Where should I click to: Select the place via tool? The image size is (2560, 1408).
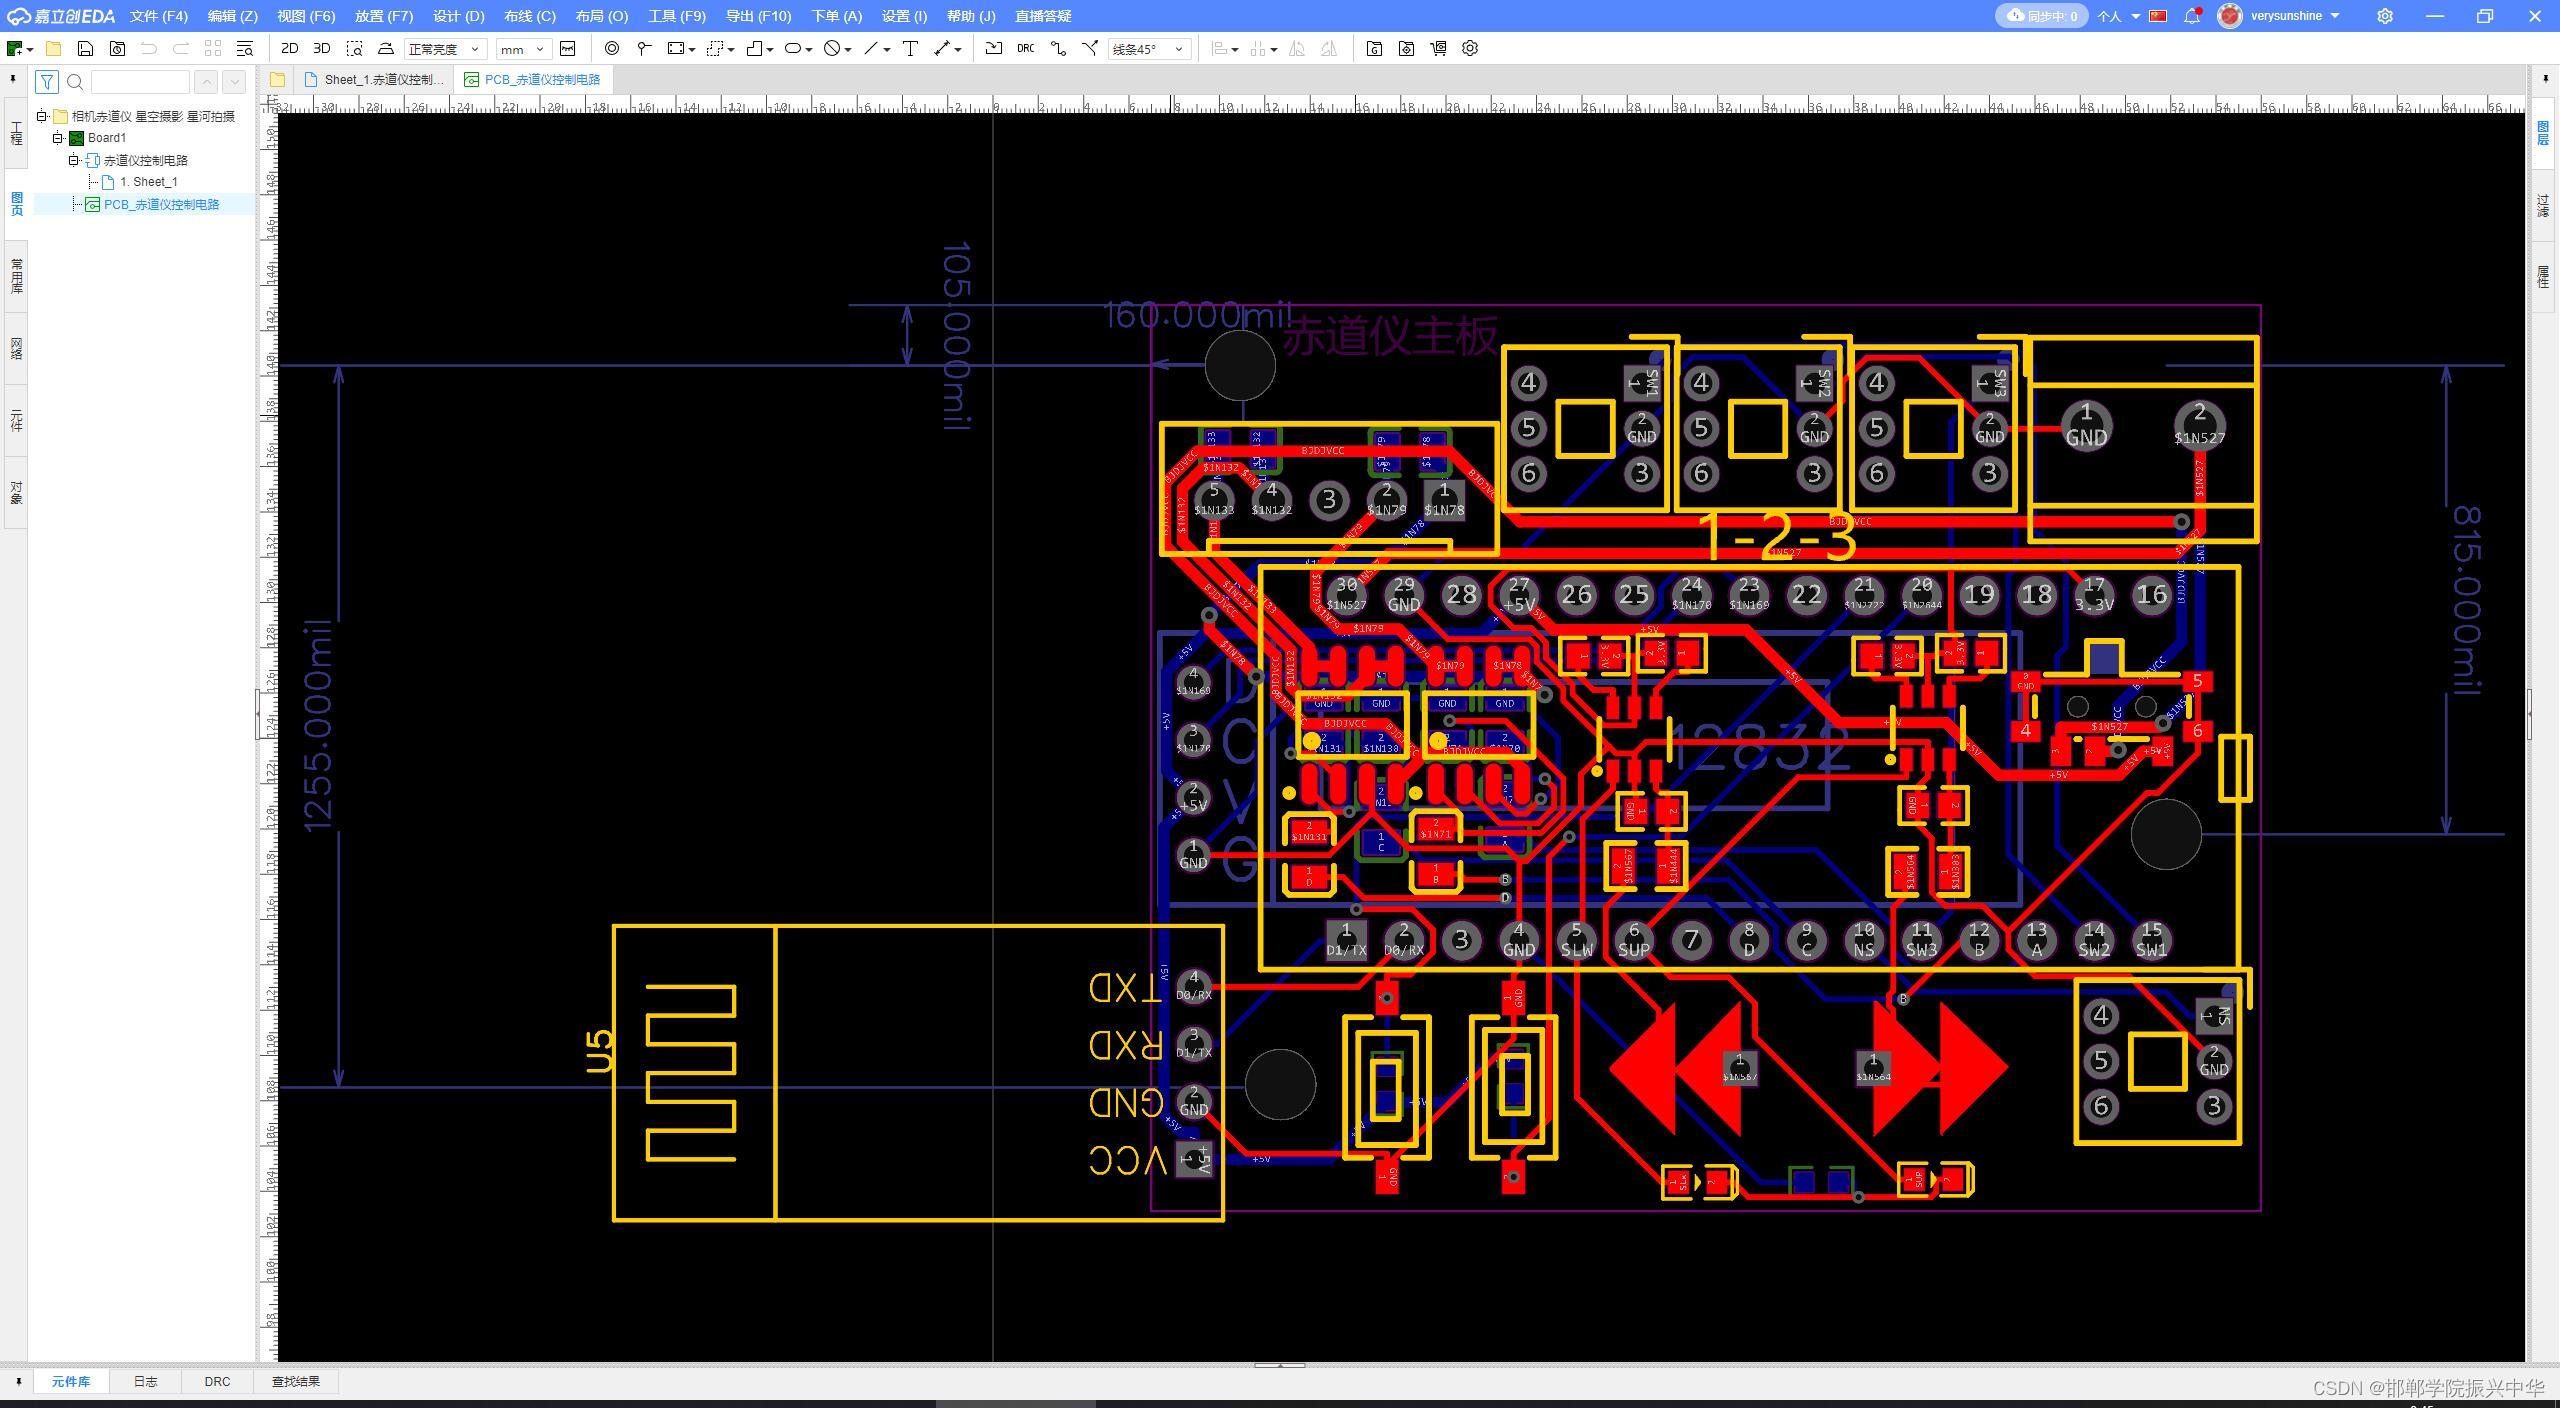[611, 48]
